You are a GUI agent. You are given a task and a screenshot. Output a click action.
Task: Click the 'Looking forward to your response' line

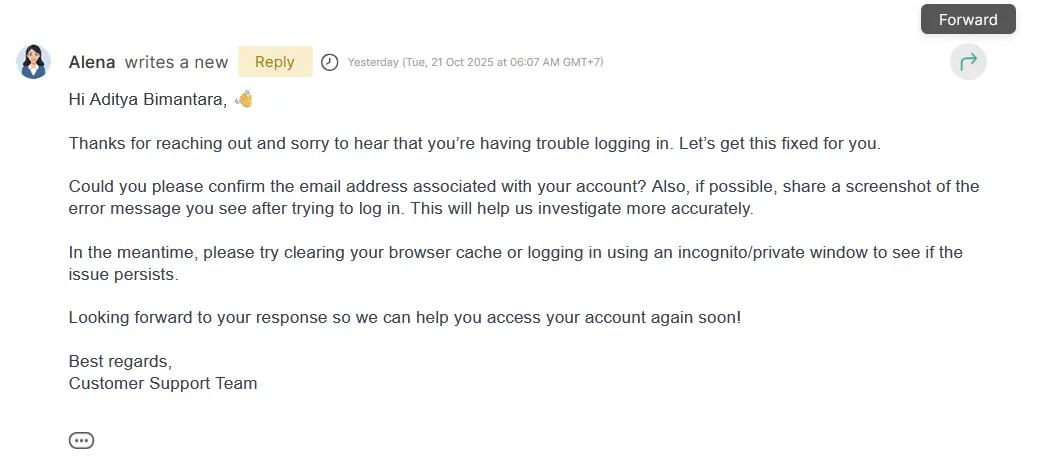[405, 318]
